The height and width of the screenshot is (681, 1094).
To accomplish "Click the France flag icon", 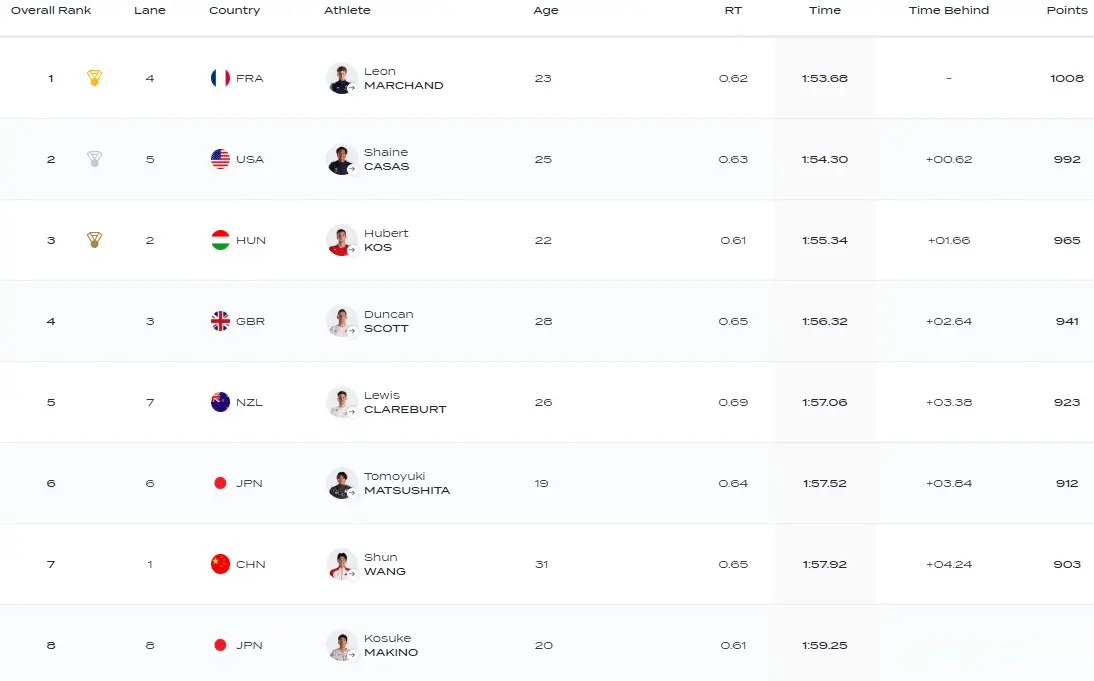I will pos(220,78).
